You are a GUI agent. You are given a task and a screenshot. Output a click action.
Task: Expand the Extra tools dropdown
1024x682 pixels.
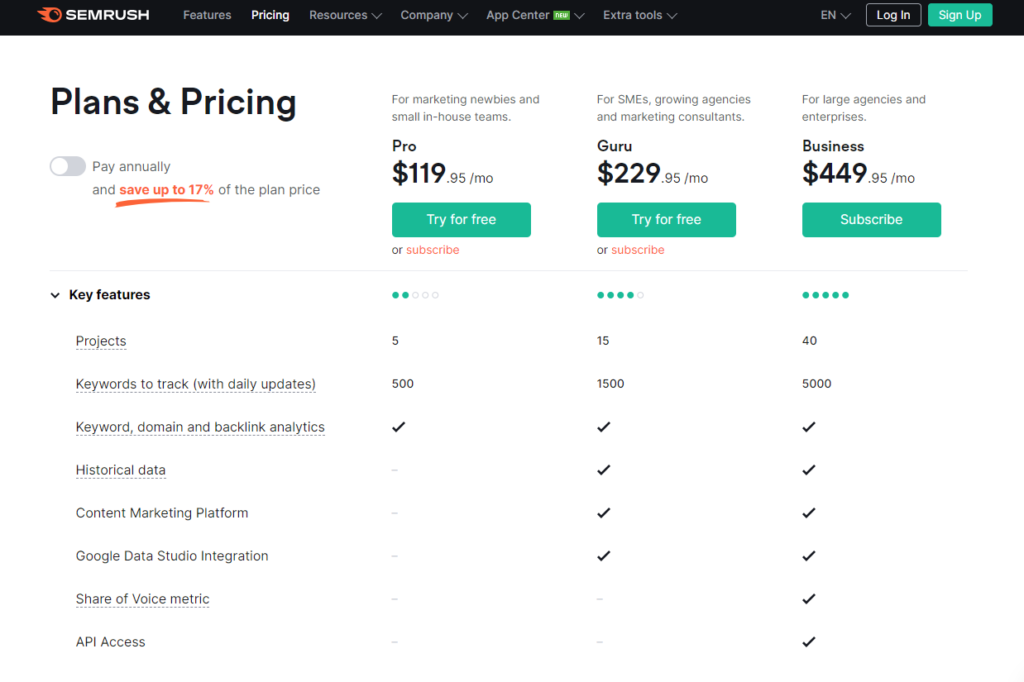pyautogui.click(x=640, y=15)
